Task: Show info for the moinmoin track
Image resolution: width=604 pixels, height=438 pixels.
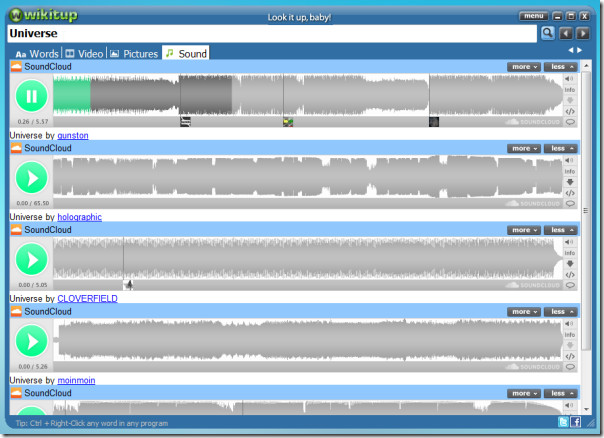Action: point(570,335)
